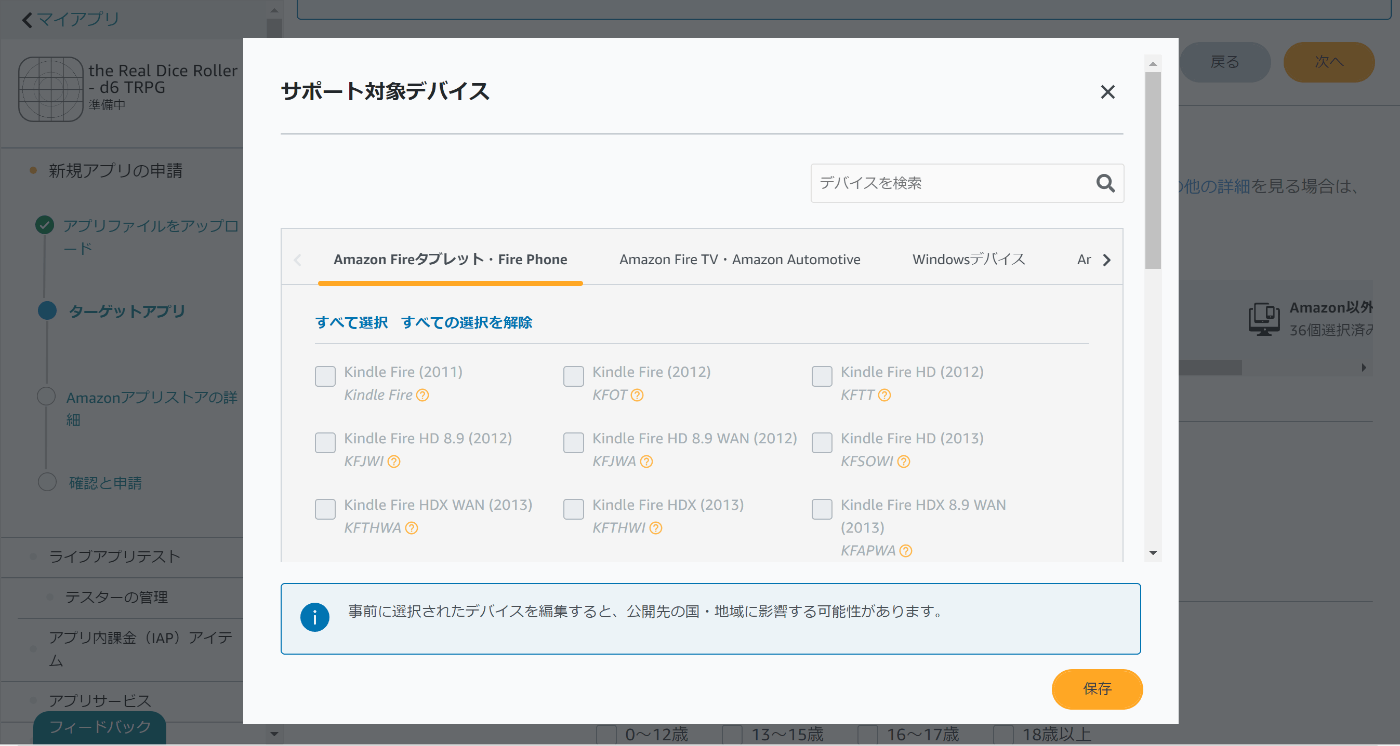
Task: Open 確認と申請 step
Action: point(105,483)
